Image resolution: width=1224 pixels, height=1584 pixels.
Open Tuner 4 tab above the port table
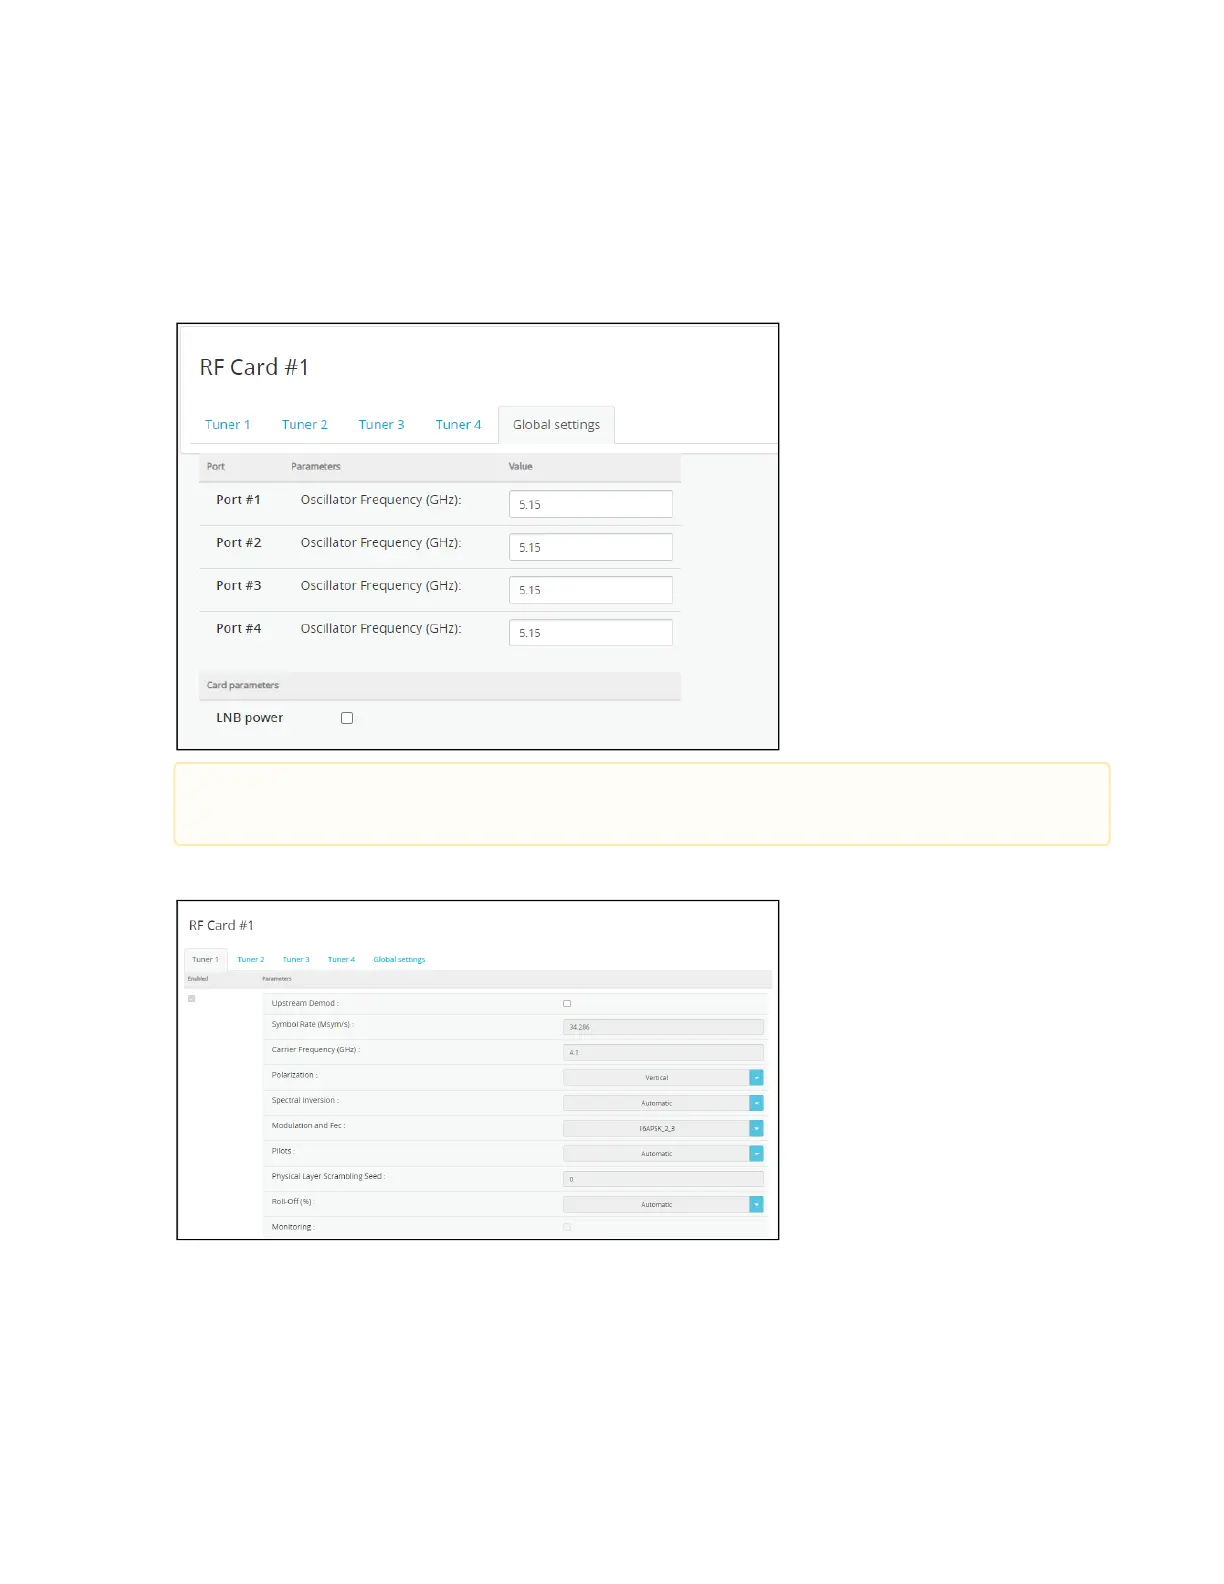pyautogui.click(x=458, y=425)
